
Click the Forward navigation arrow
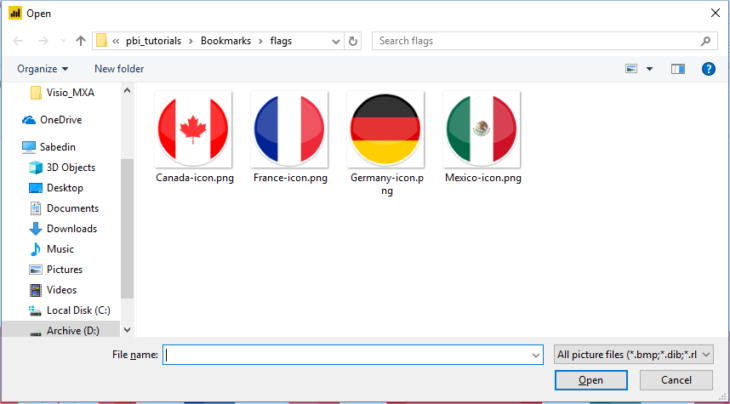[x=43, y=41]
